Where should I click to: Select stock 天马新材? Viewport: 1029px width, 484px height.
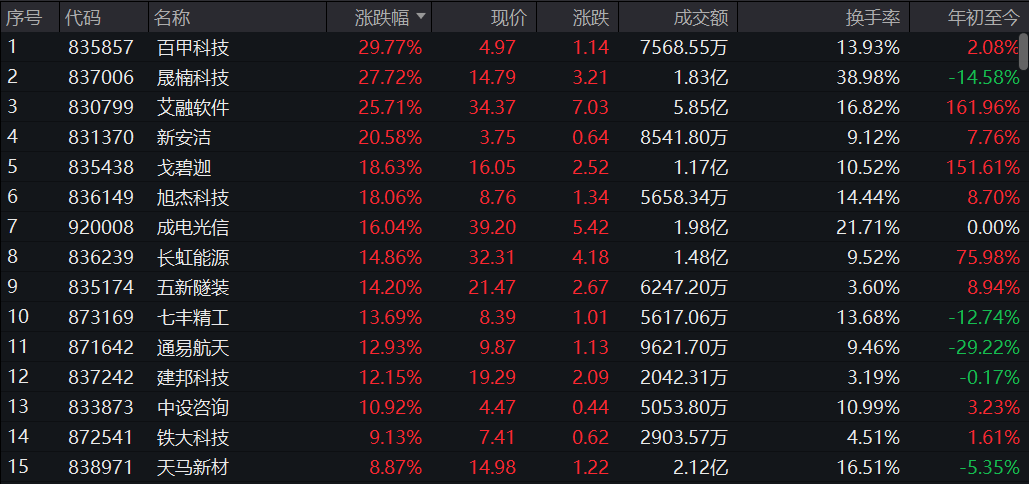[x=193, y=468]
